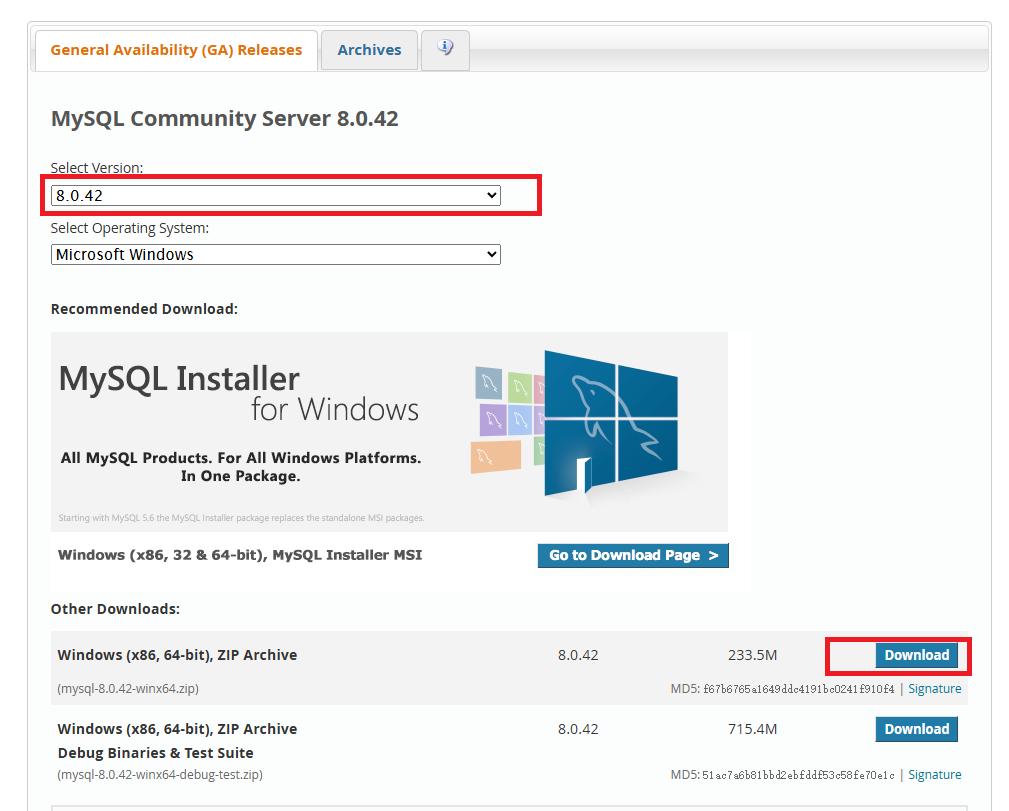Click the Windows dolphin logo in banner
This screenshot has width=1009, height=811.
click(x=610, y=424)
